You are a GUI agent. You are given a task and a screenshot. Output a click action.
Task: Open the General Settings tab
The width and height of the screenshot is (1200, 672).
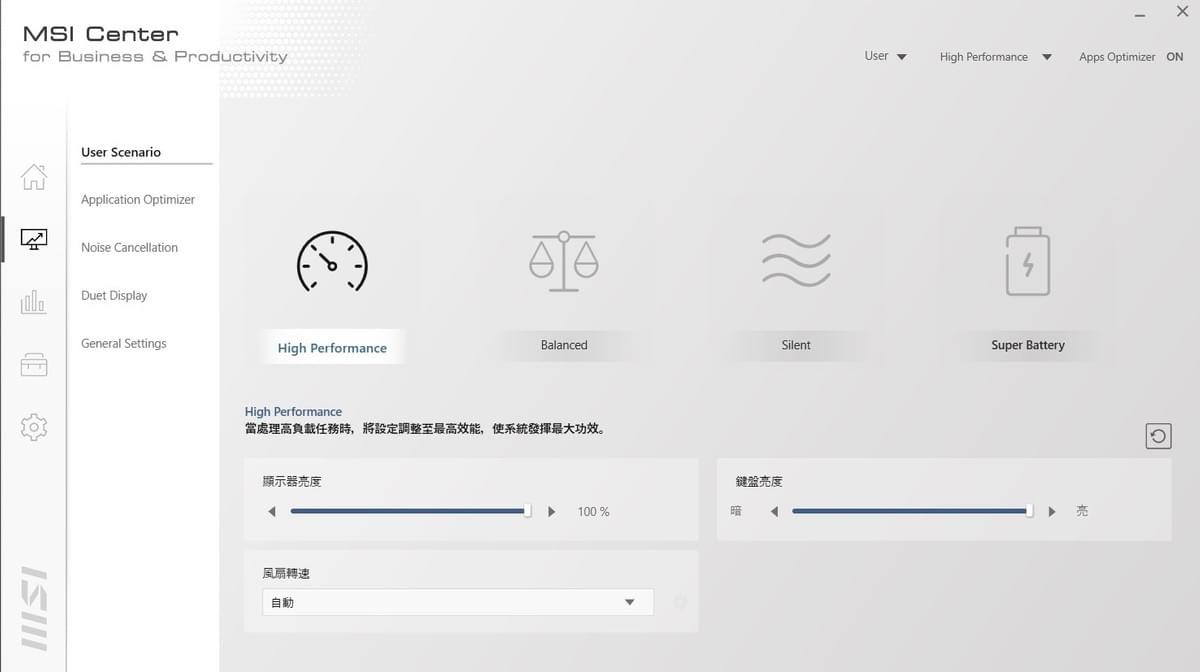pos(124,343)
